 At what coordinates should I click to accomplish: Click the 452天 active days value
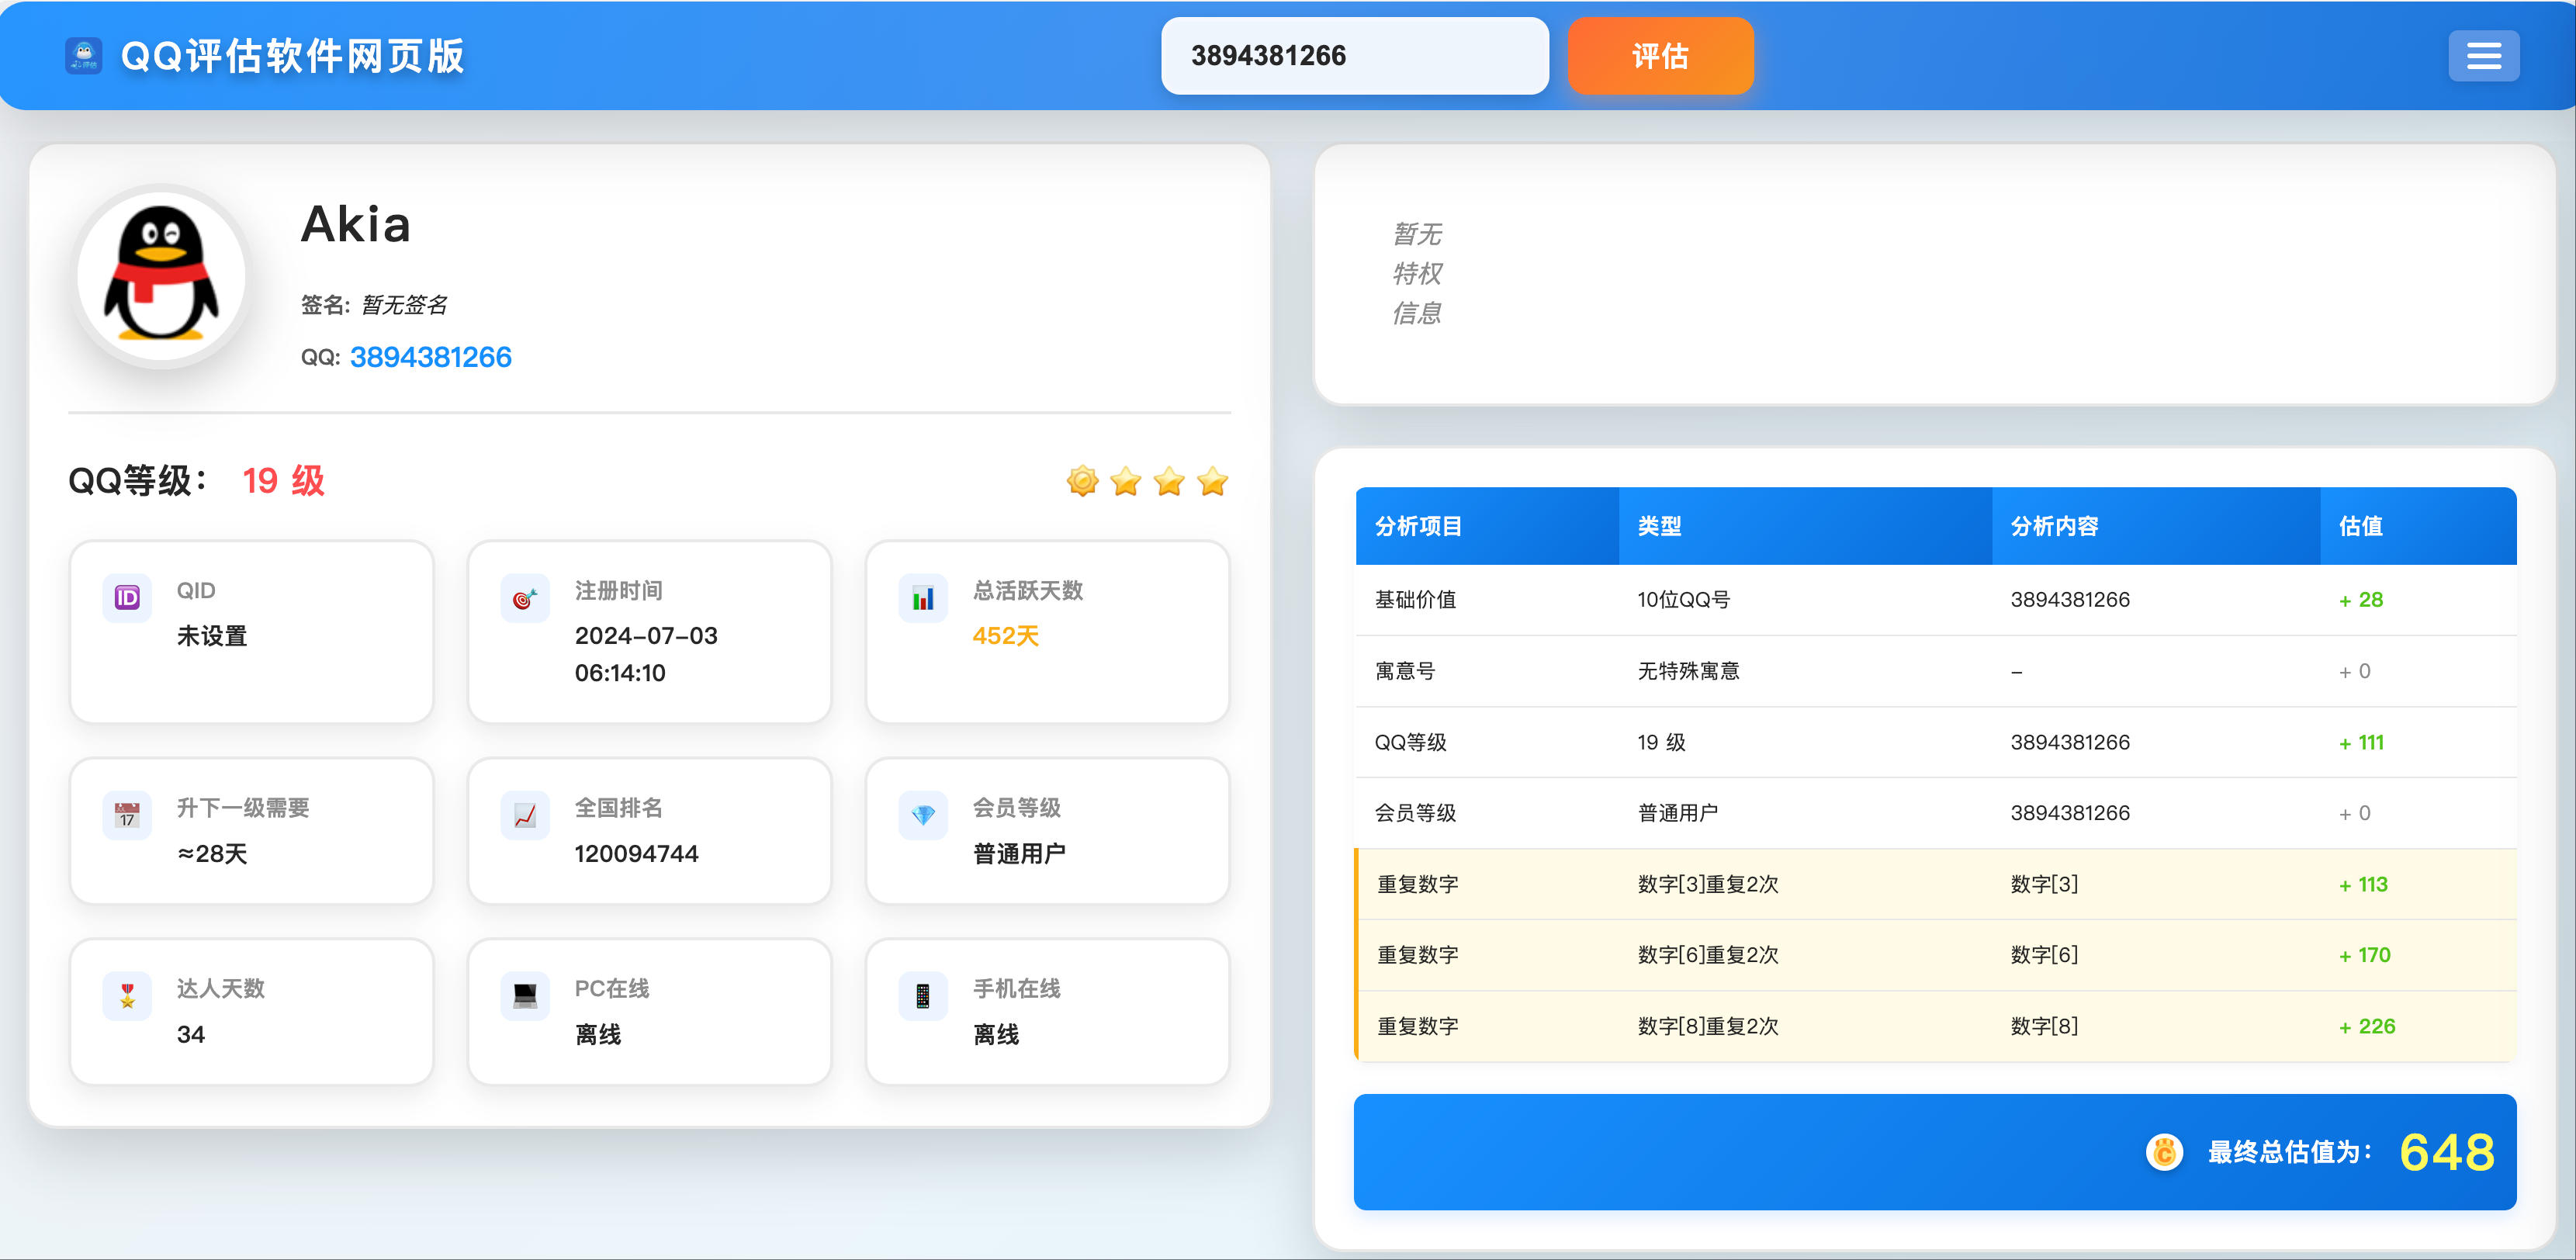(1006, 636)
